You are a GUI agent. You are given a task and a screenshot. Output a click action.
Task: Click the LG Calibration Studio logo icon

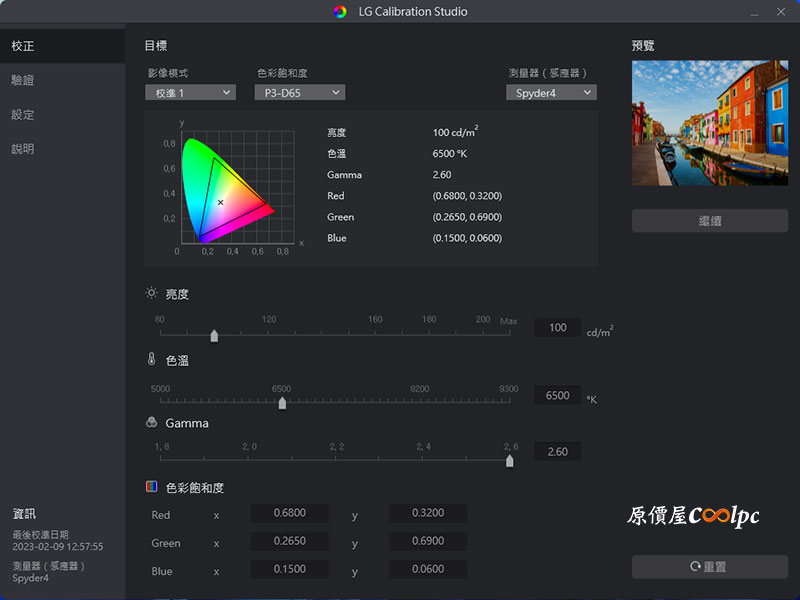(x=340, y=12)
